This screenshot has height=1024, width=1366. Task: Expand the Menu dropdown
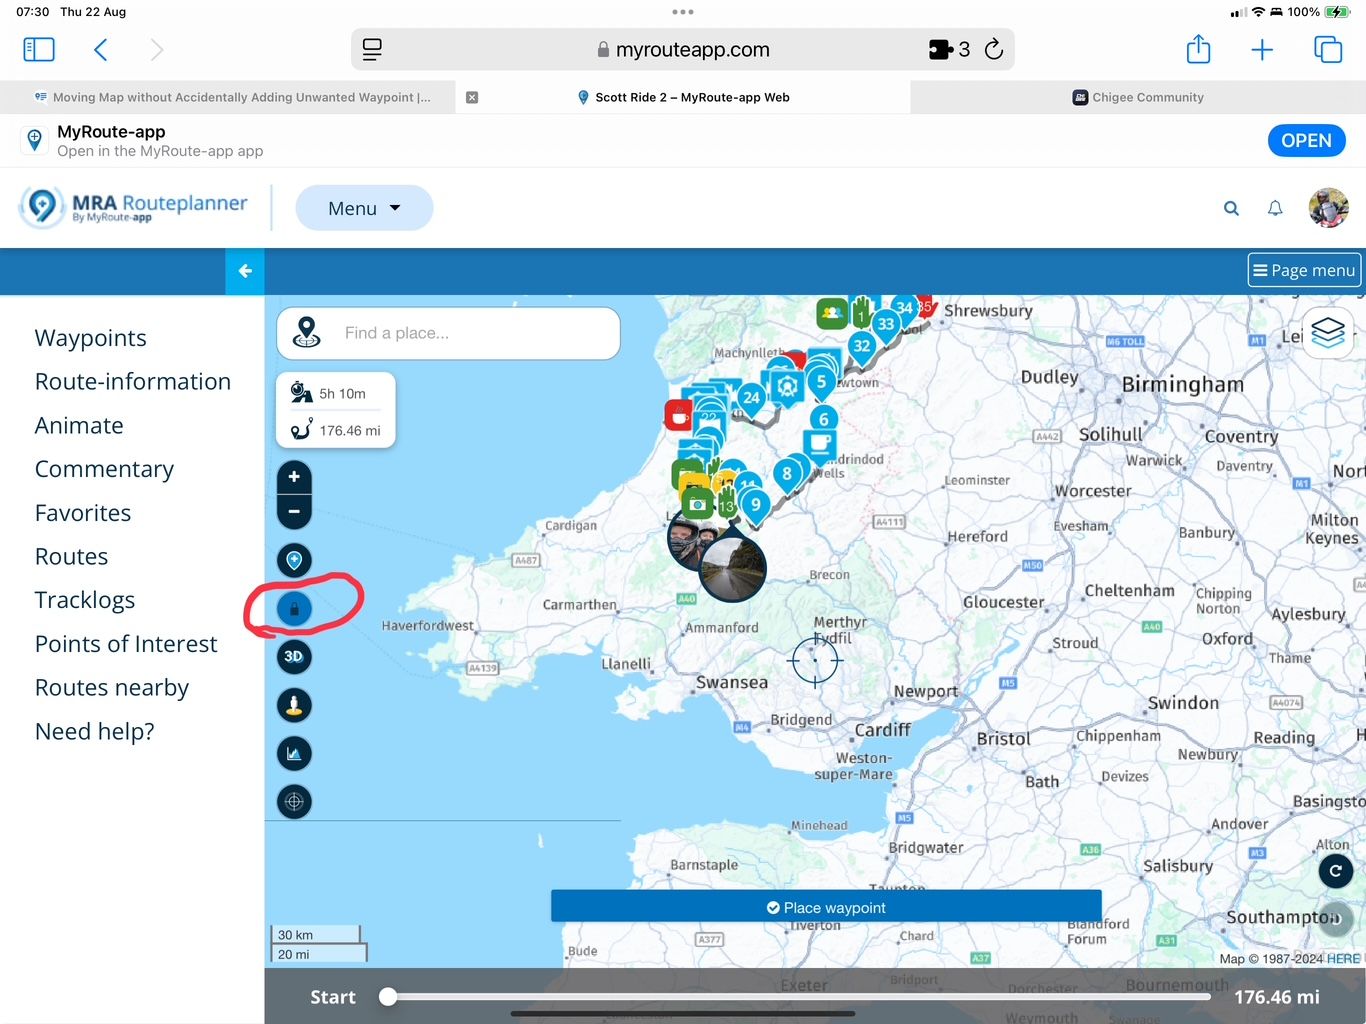[364, 208]
